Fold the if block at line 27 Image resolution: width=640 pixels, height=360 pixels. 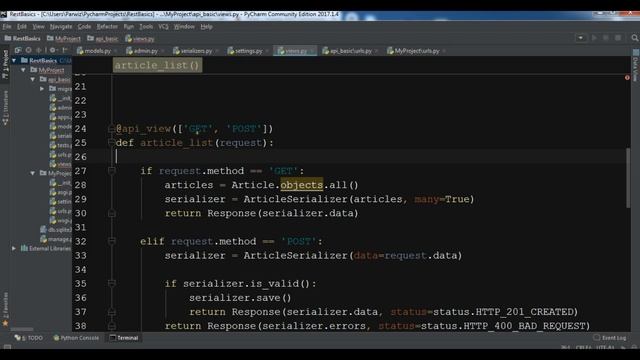click(111, 171)
